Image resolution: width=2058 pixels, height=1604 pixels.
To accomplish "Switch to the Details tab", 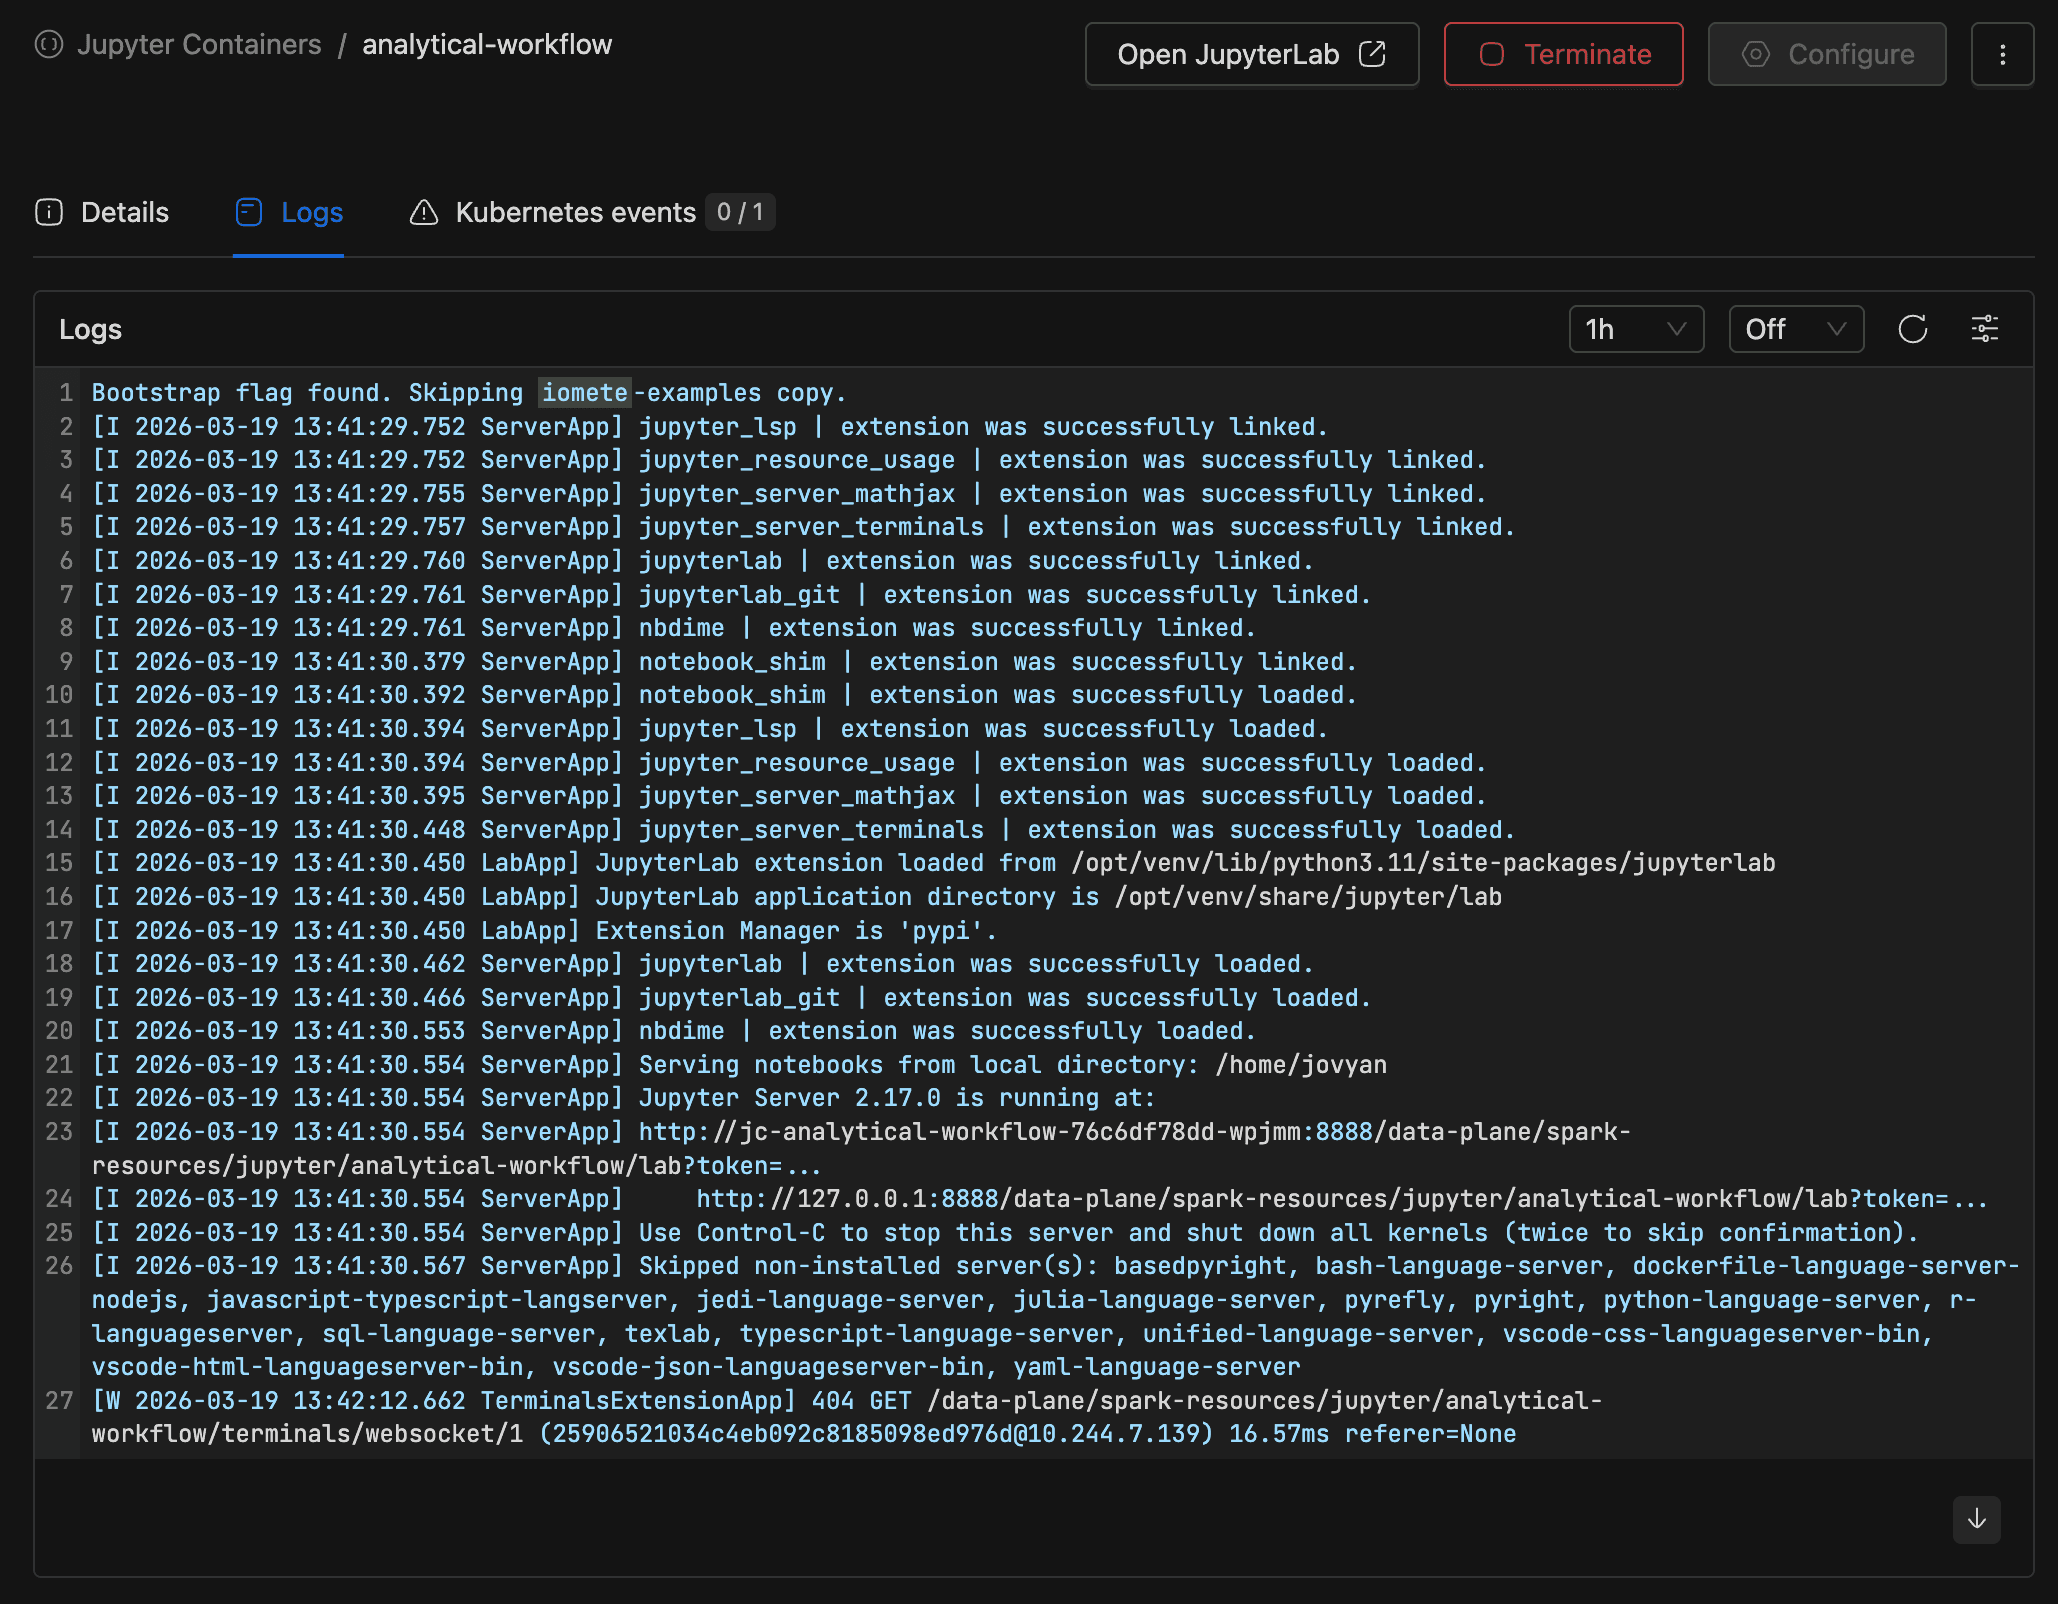I will tap(124, 212).
